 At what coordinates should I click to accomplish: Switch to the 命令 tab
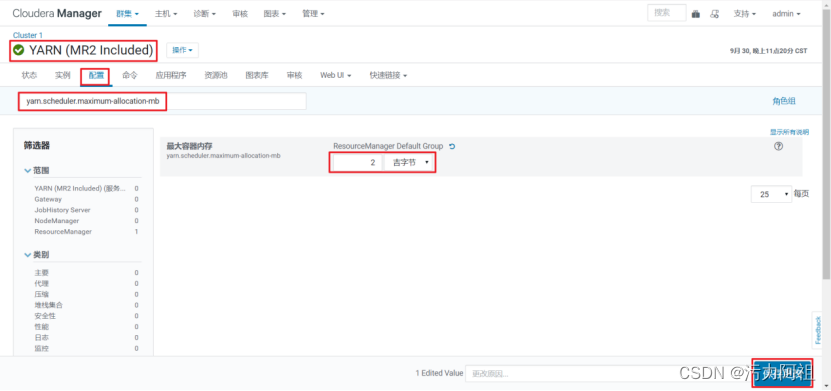(130, 75)
